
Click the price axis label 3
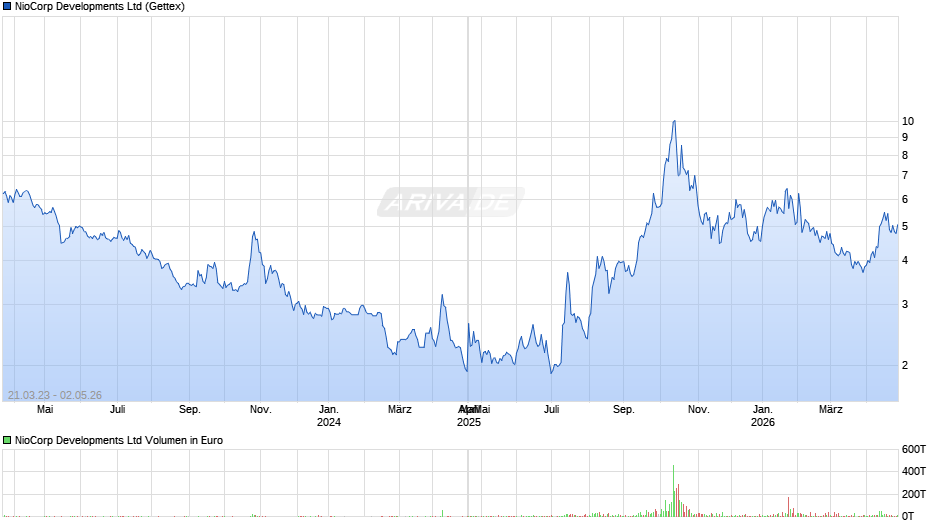(x=905, y=305)
